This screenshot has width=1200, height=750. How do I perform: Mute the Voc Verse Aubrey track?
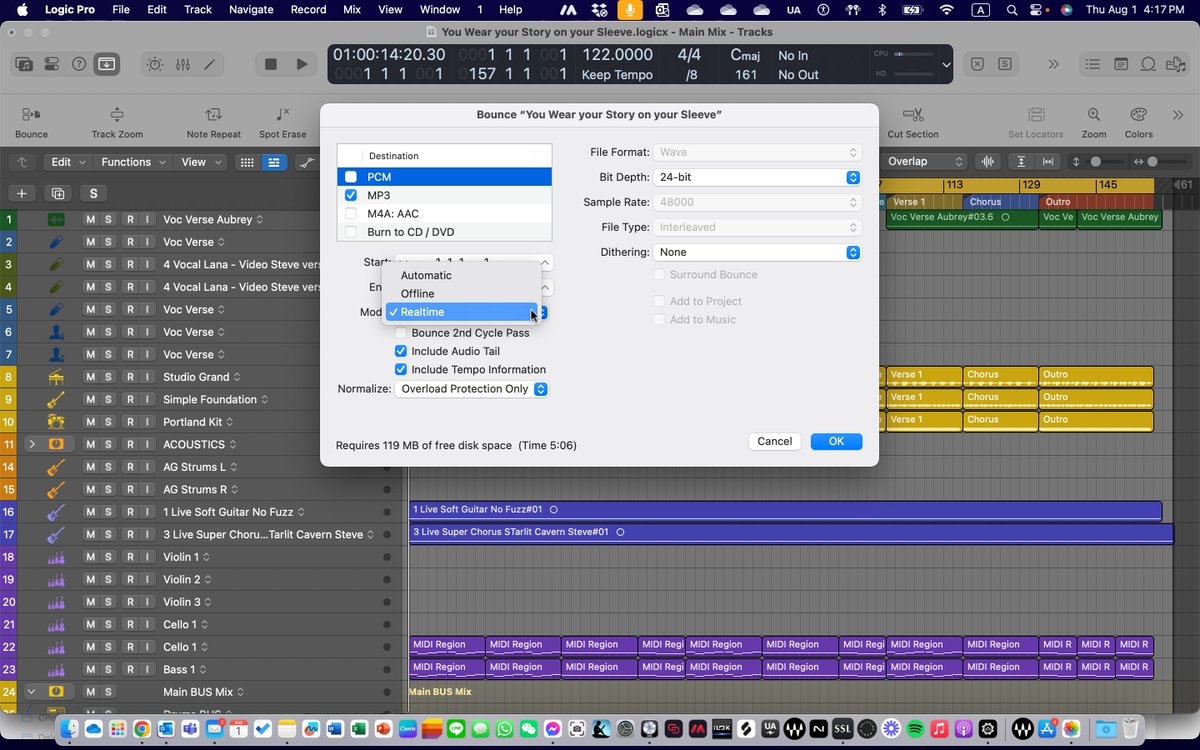pos(90,220)
